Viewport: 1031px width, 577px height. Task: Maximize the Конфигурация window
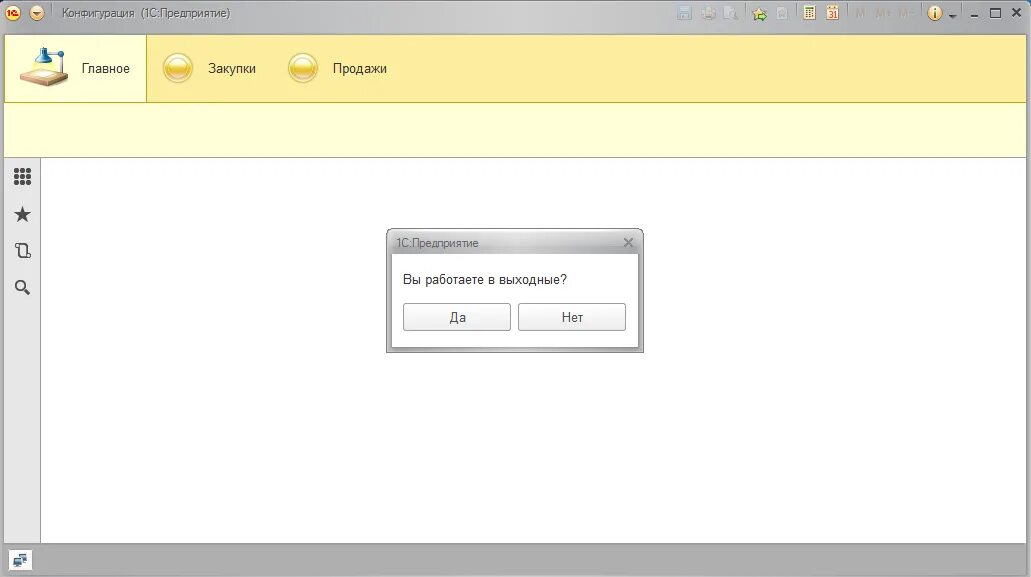(x=995, y=13)
